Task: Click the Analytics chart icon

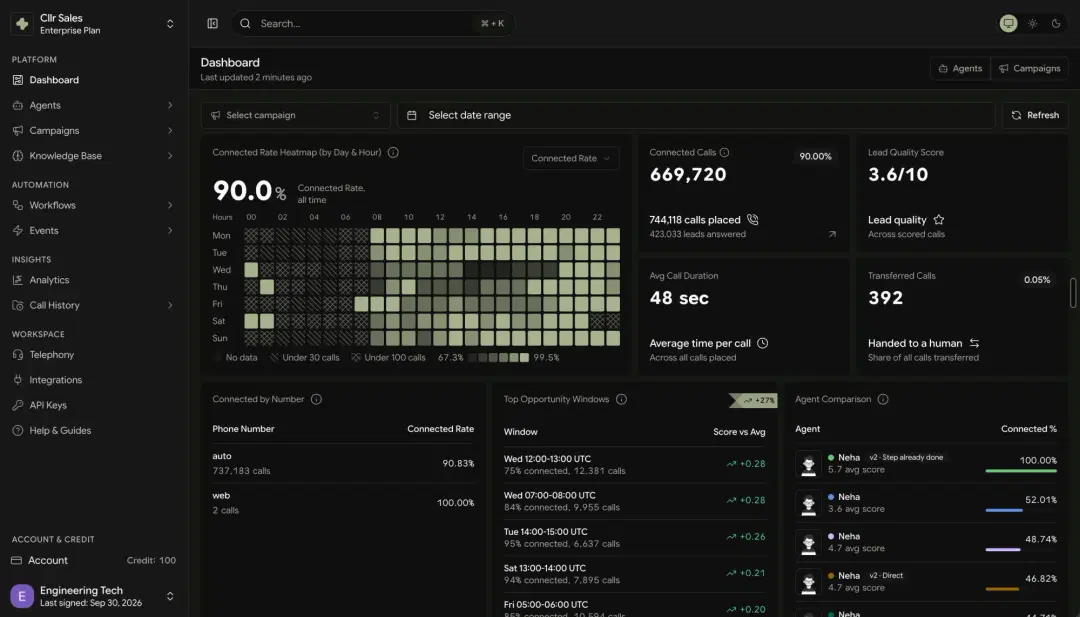Action: [18, 280]
